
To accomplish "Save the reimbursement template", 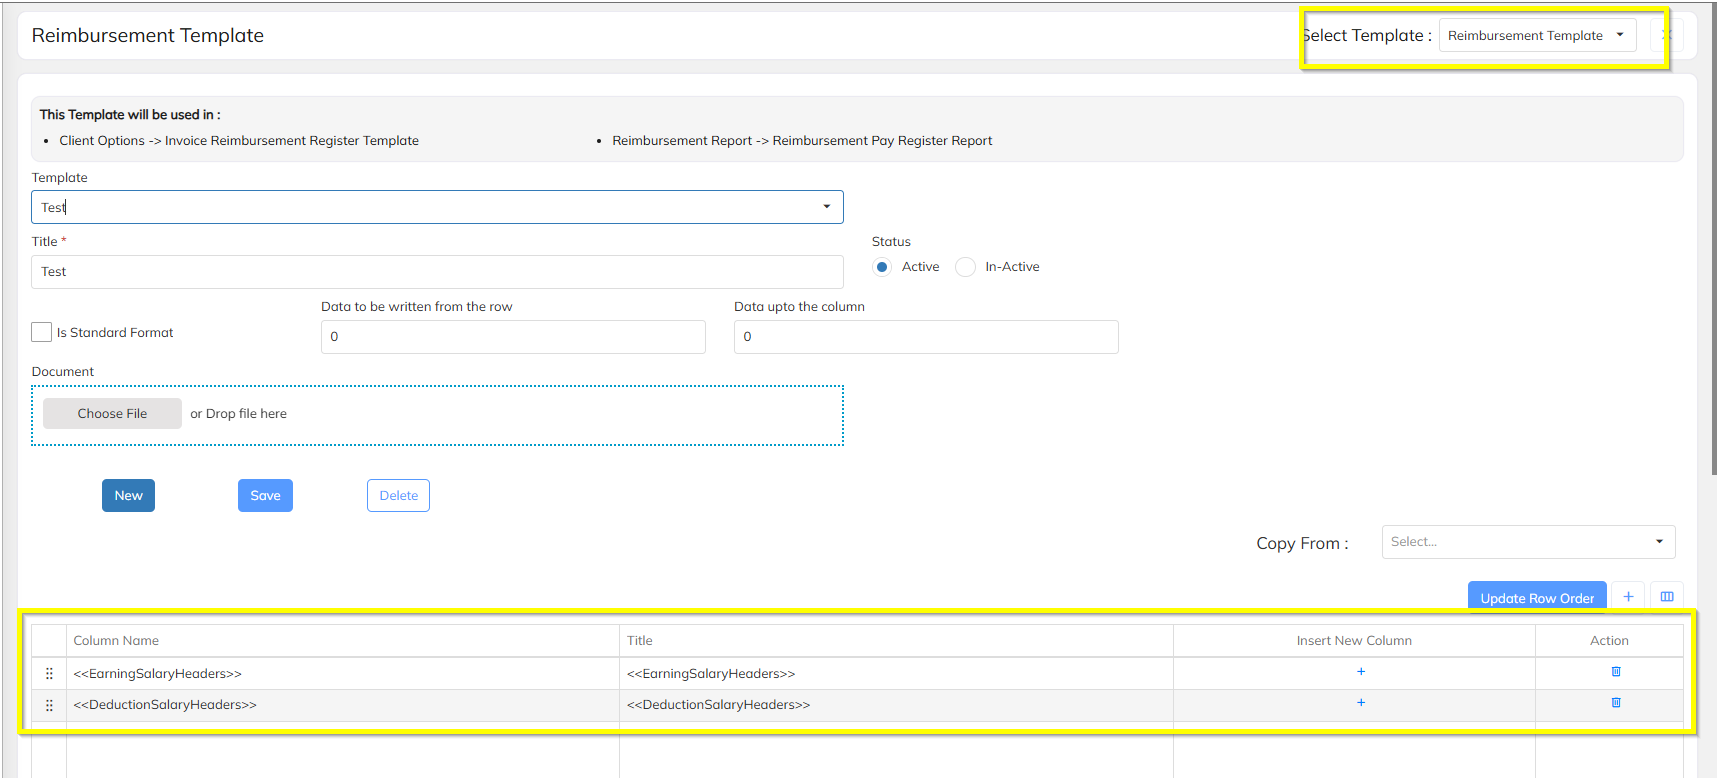I will [265, 496].
